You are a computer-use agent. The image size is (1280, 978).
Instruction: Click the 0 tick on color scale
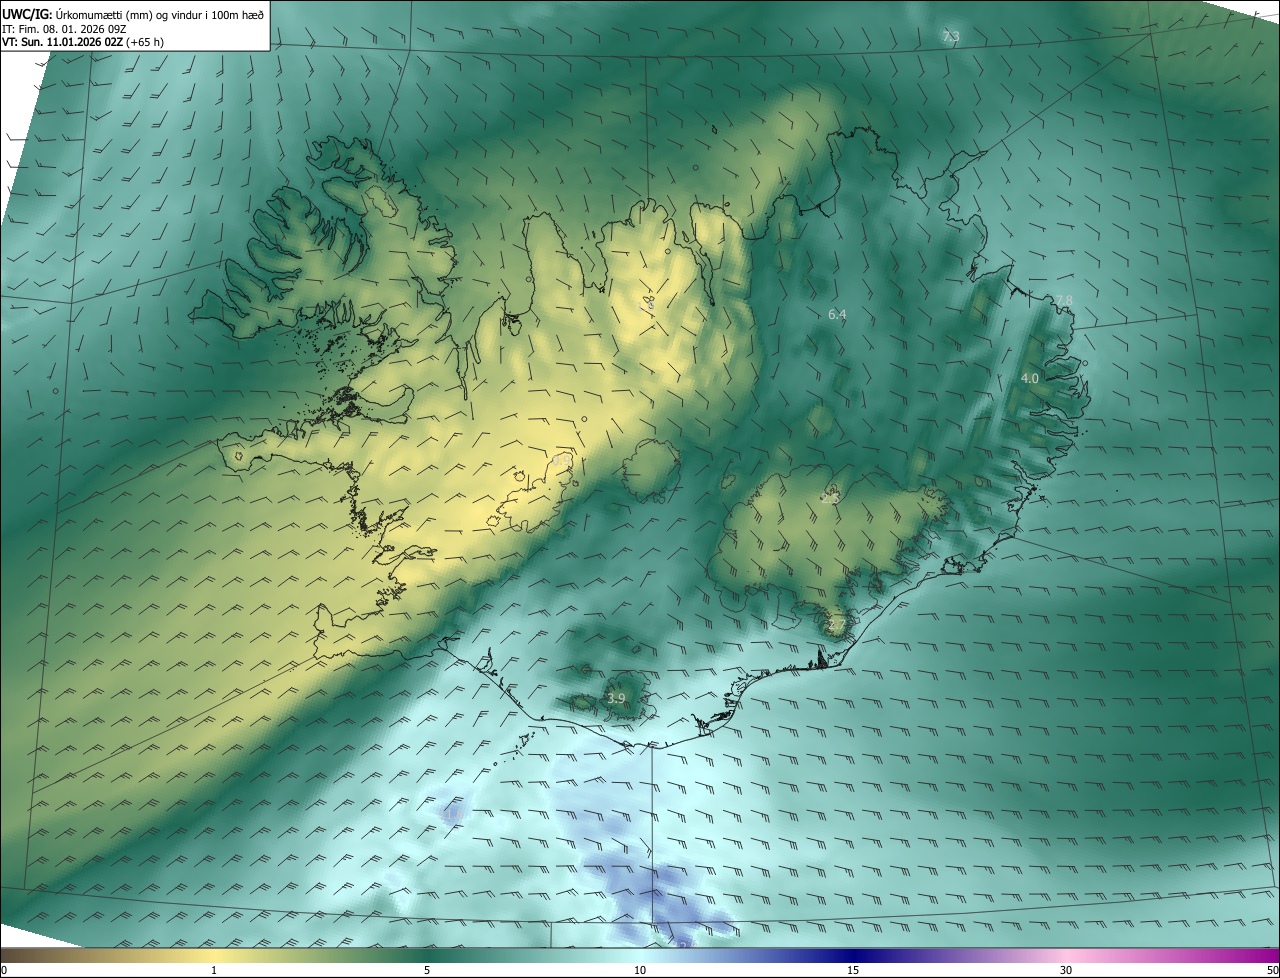click(4, 971)
